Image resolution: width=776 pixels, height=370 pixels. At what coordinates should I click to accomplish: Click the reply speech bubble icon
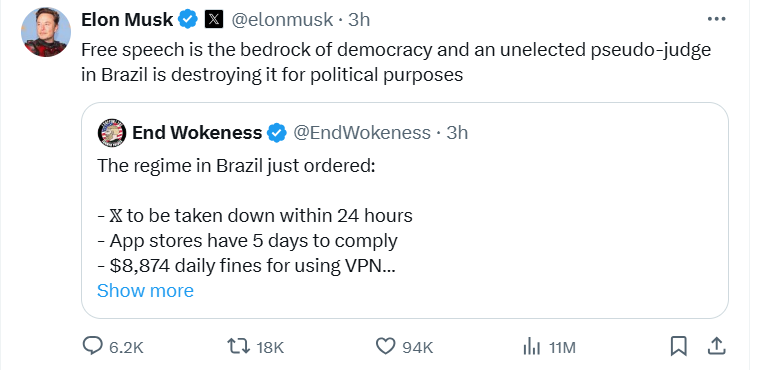click(92, 346)
